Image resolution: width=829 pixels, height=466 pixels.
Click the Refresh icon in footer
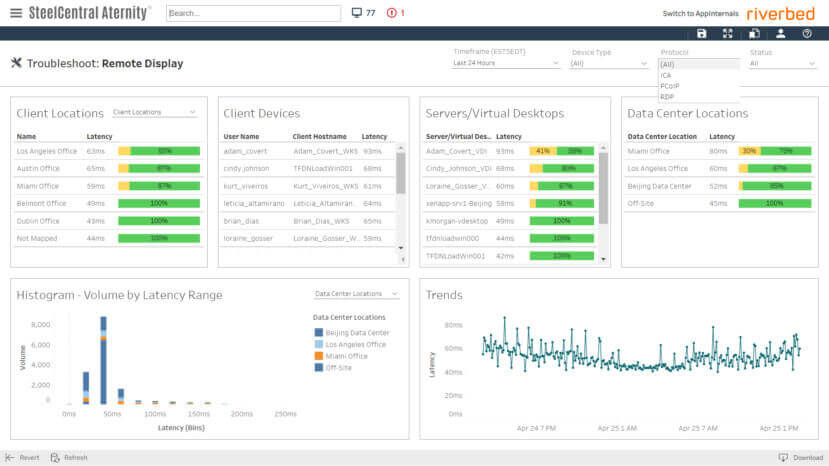(x=55, y=458)
